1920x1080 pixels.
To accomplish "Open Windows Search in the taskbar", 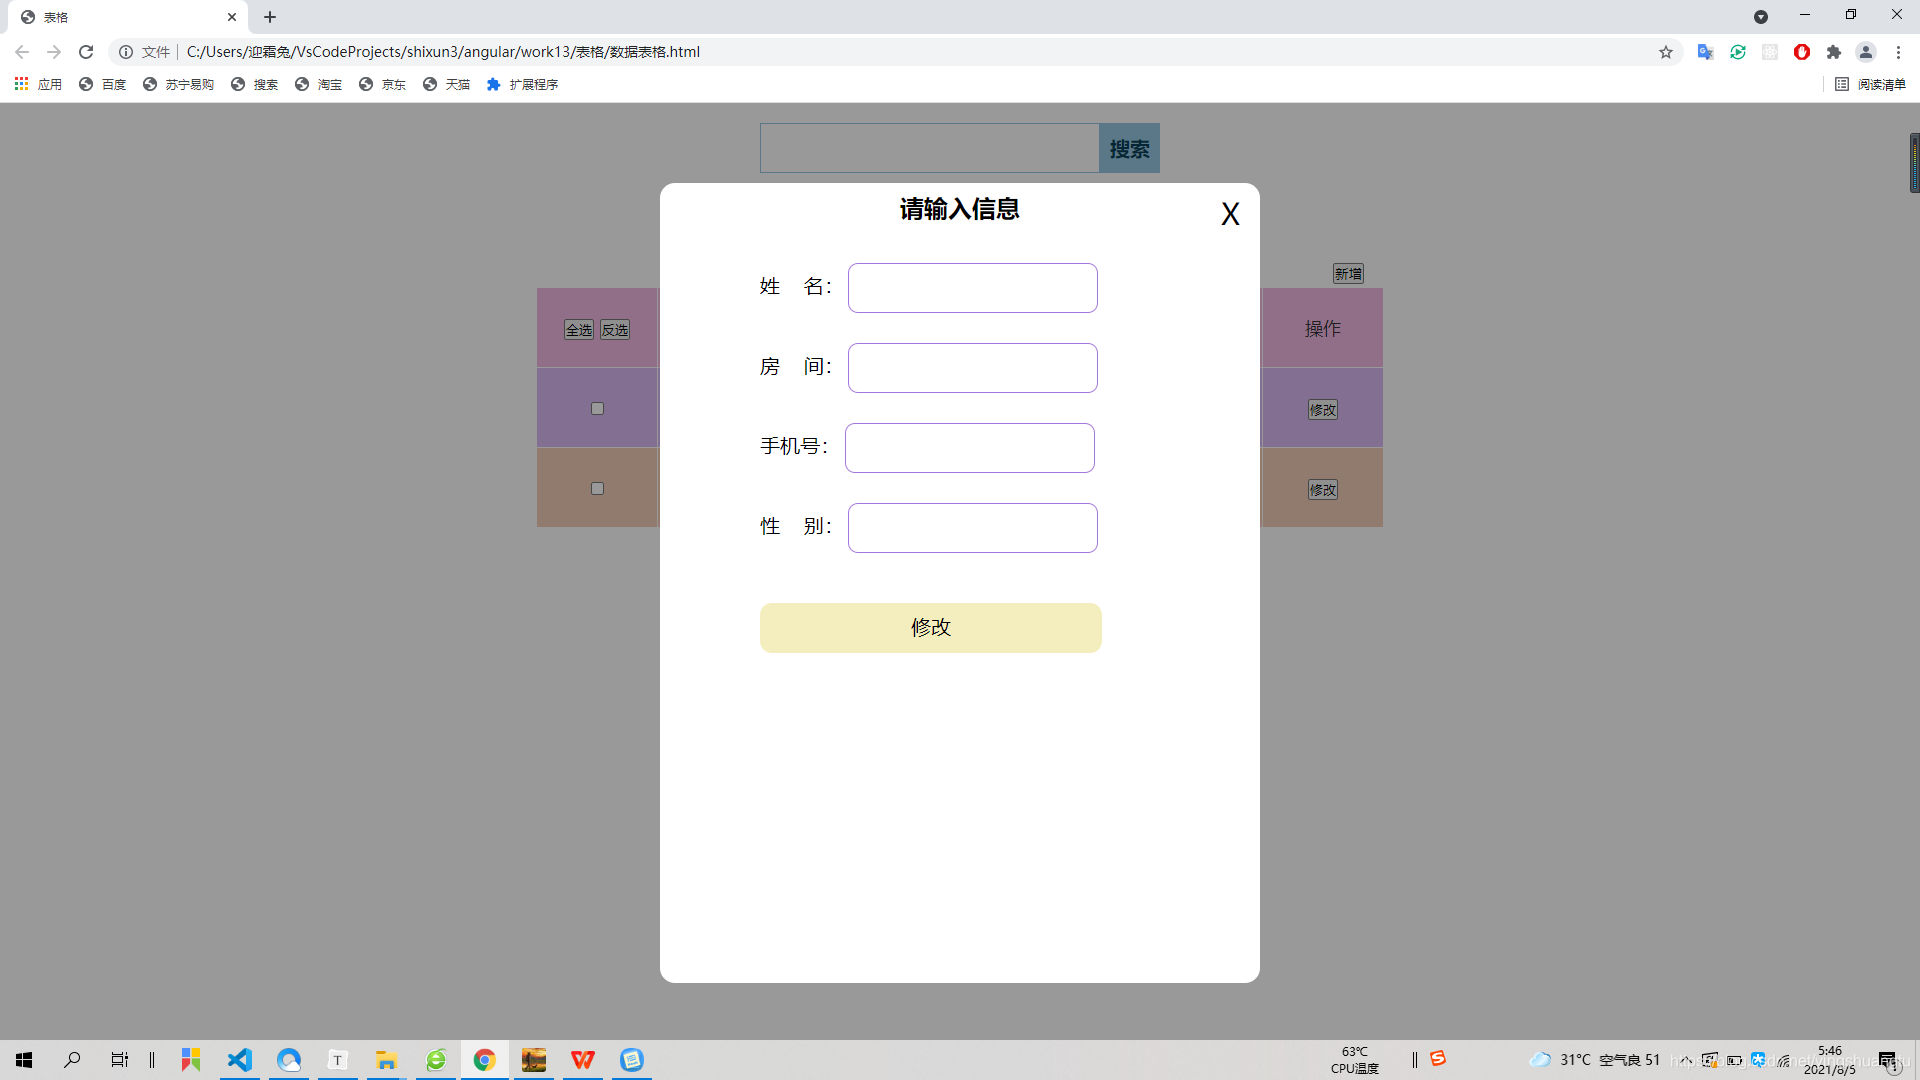I will [x=71, y=1060].
